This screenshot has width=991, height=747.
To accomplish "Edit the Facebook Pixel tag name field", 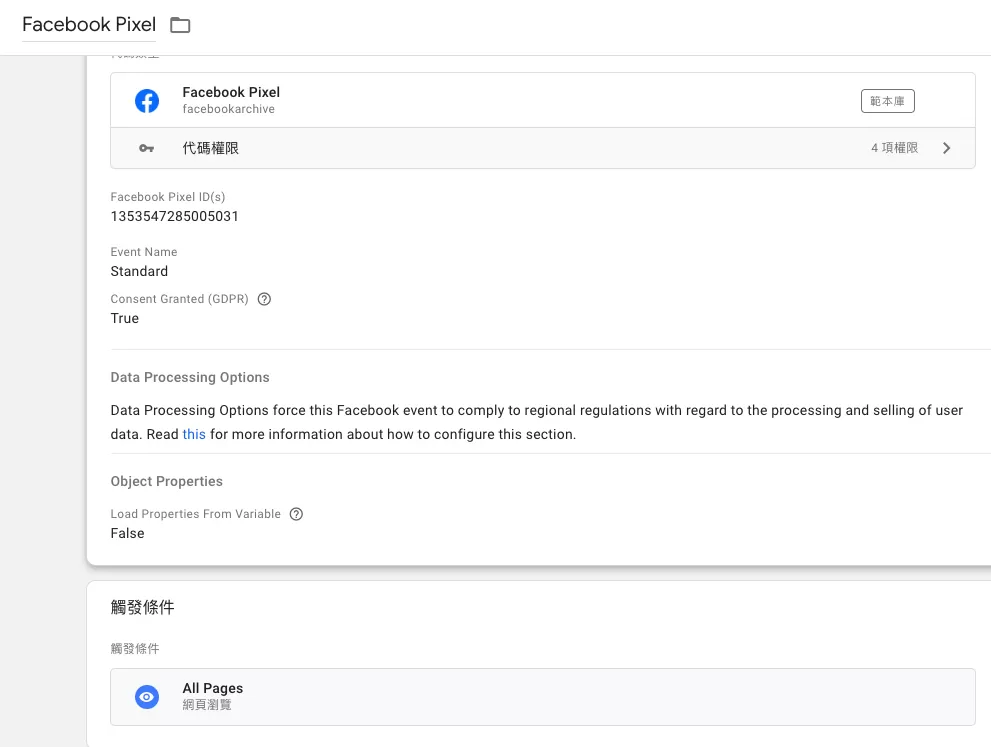I will click(89, 25).
